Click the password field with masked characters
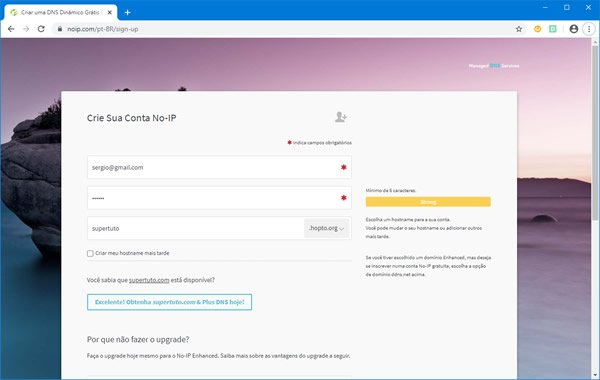600x380 pixels. [x=219, y=198]
